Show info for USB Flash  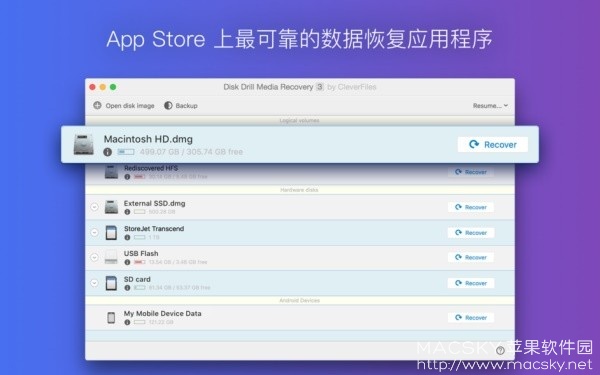pos(127,262)
